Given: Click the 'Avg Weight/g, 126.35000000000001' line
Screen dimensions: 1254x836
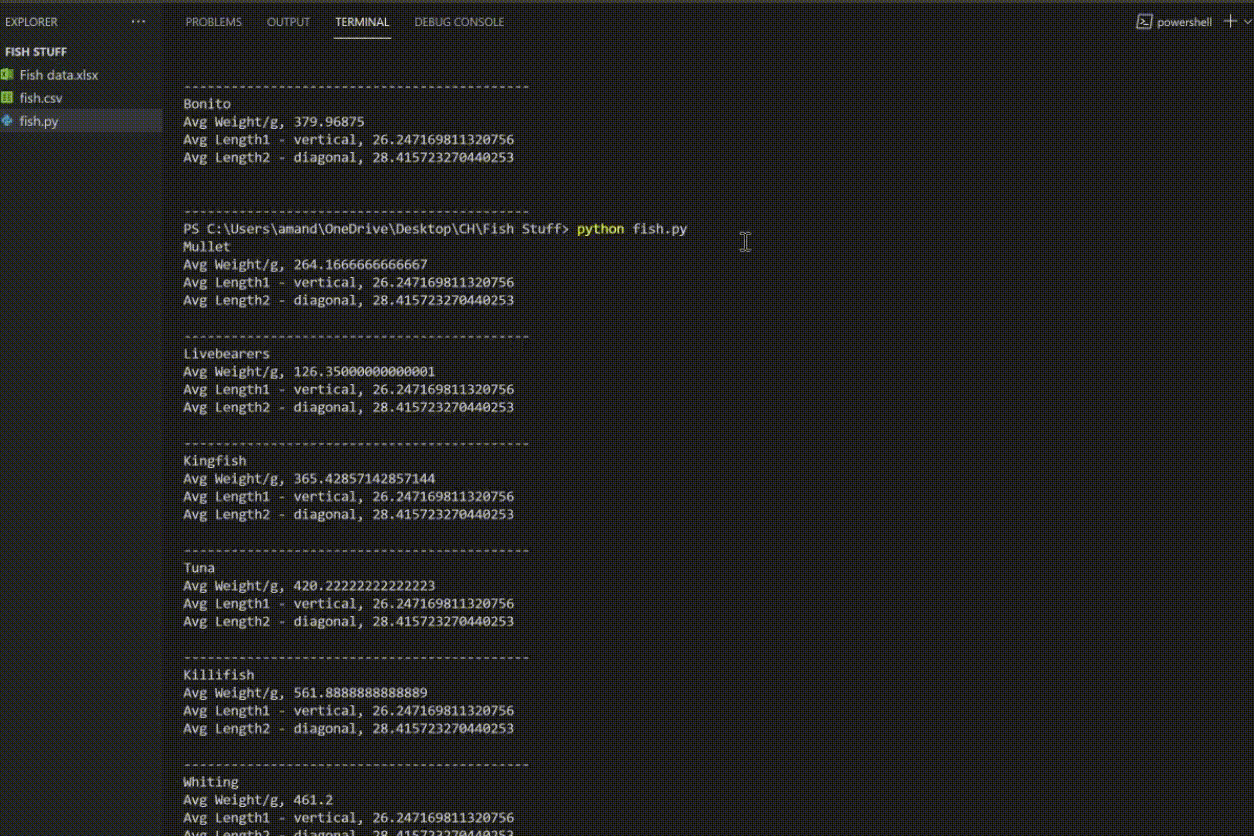Looking at the screenshot, I should (309, 372).
